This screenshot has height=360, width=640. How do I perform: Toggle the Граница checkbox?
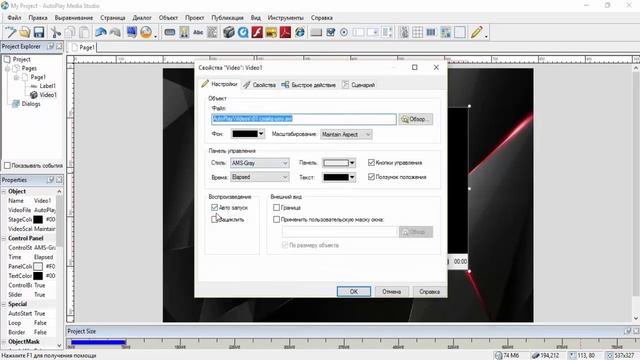[276, 208]
